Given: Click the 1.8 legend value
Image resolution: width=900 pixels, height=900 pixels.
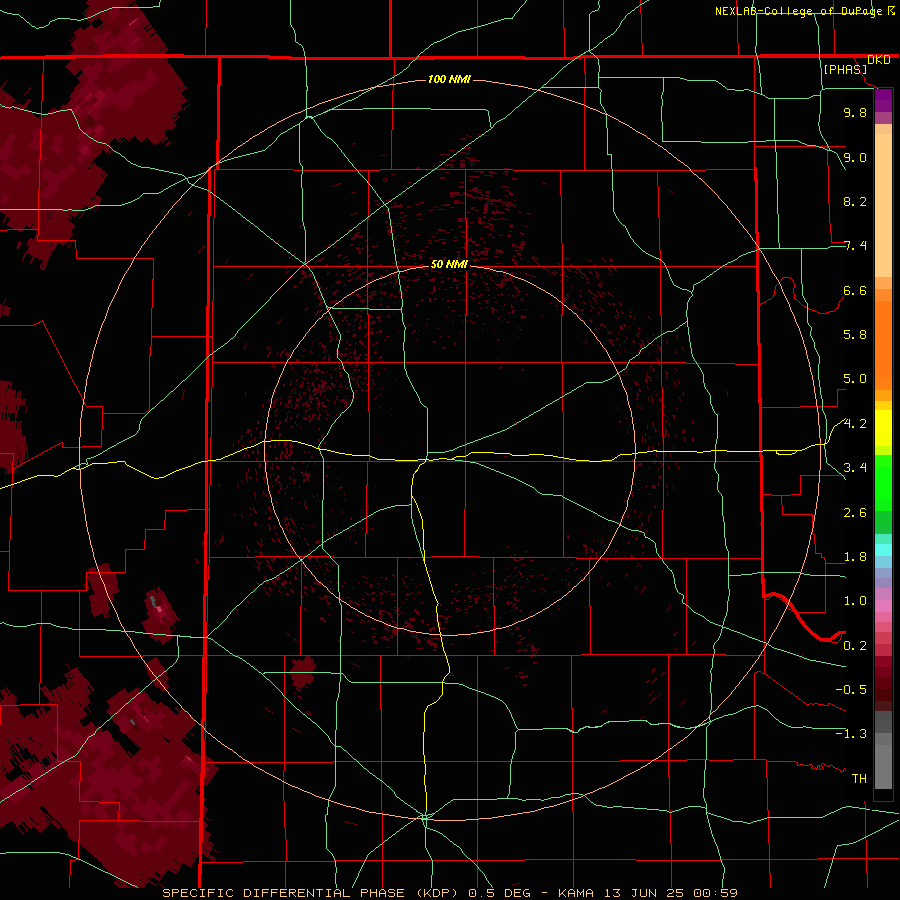Looking at the screenshot, I should click(x=855, y=557).
